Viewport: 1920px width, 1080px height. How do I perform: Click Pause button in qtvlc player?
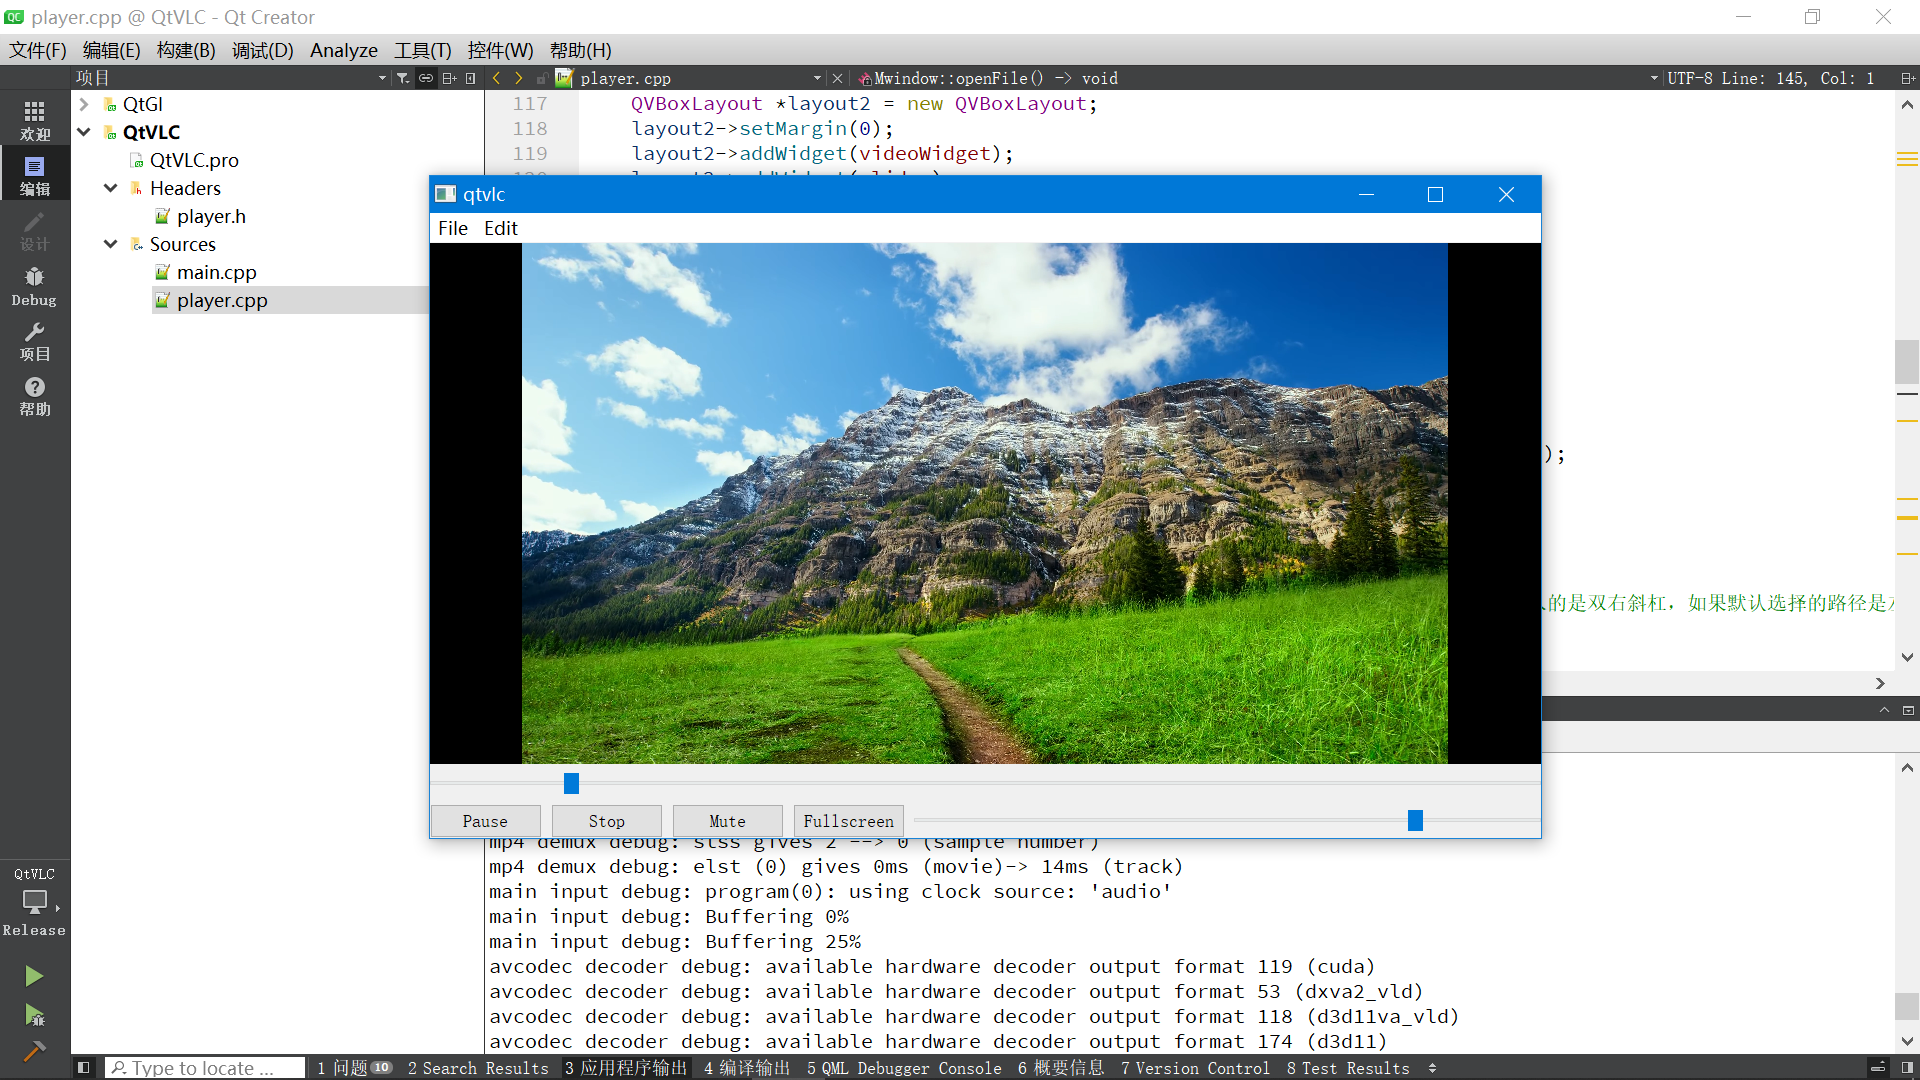tap(485, 820)
